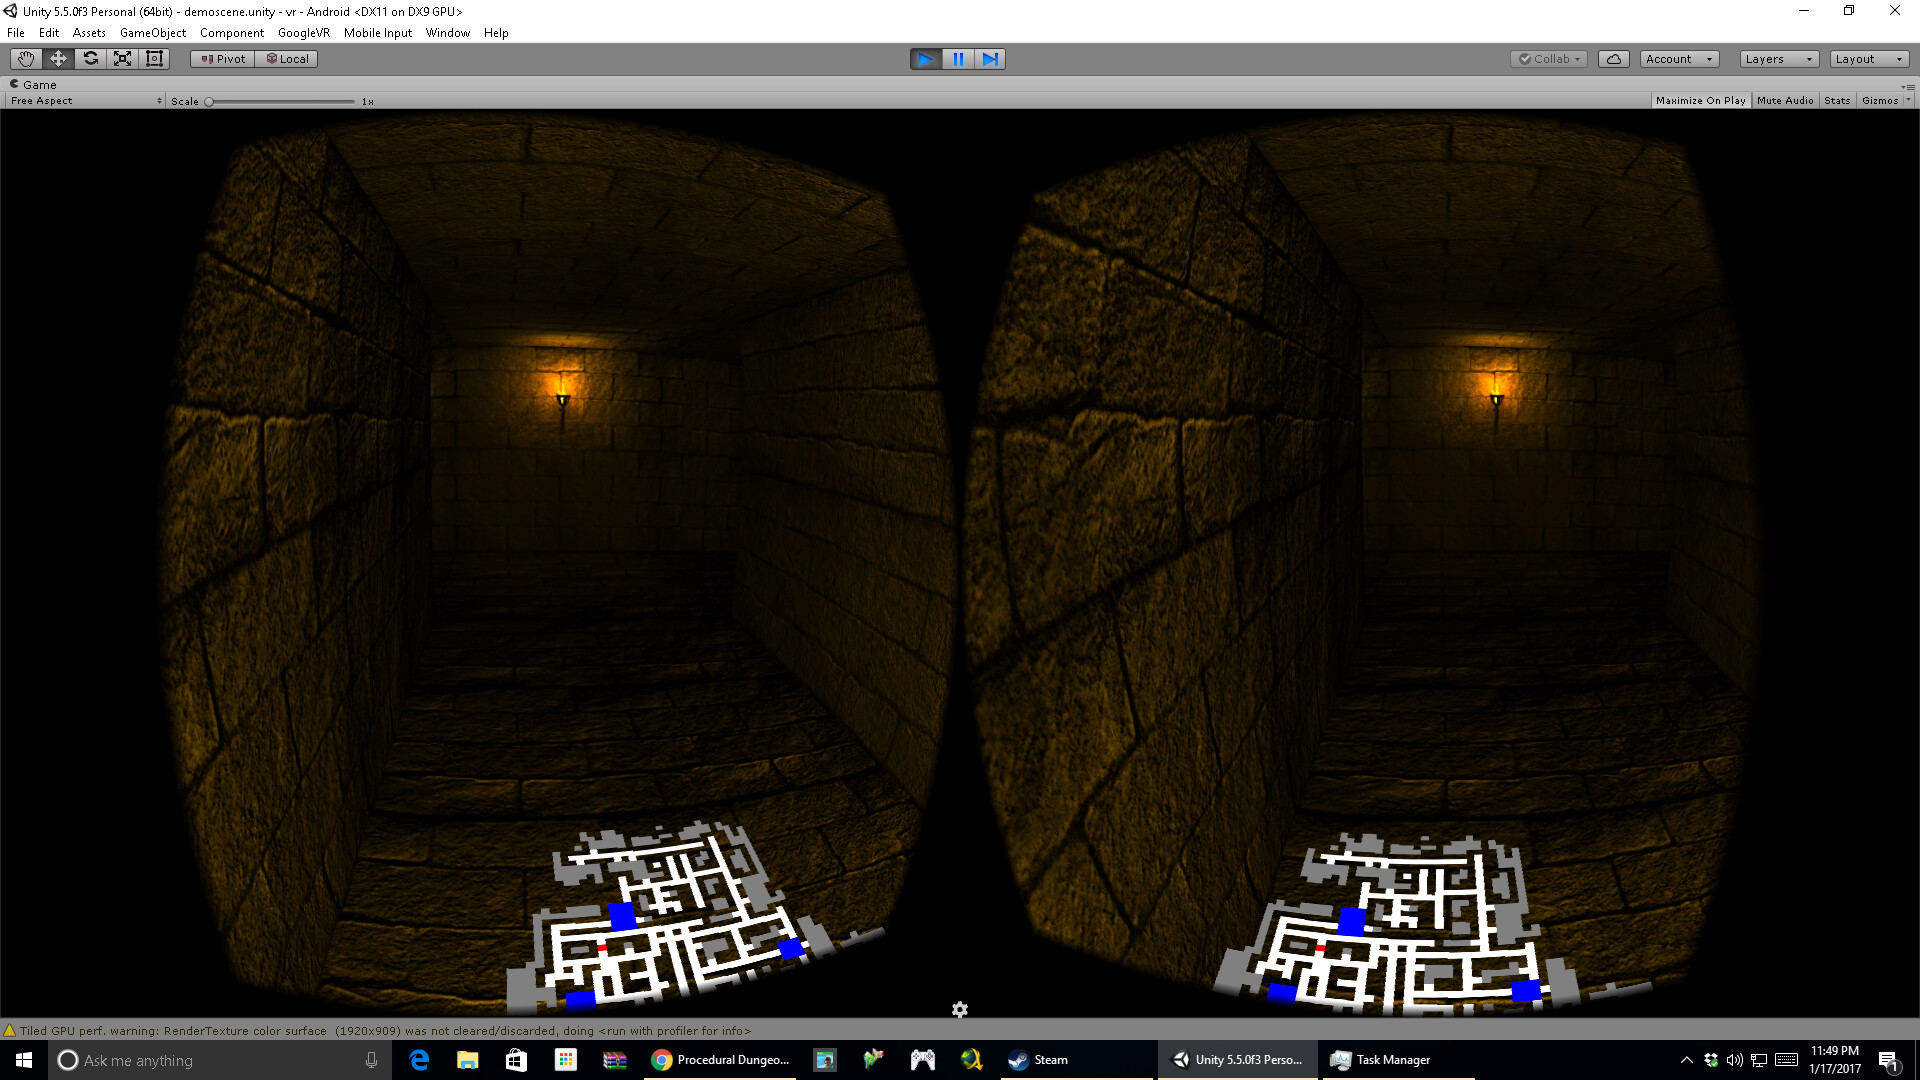
Task: Select the Scale tool
Action: click(x=122, y=58)
